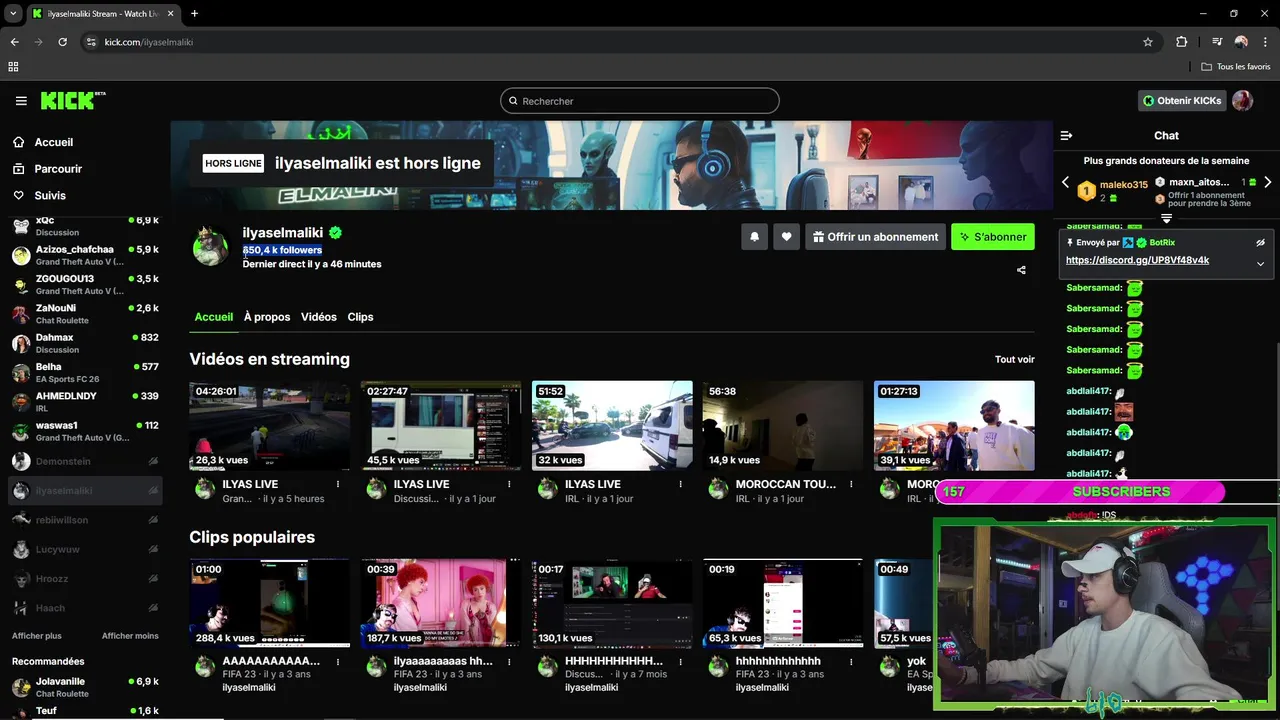Viewport: 1280px width, 720px height.
Task: Open options for the HHHHHHHHHHH... clip
Action: coord(681,661)
